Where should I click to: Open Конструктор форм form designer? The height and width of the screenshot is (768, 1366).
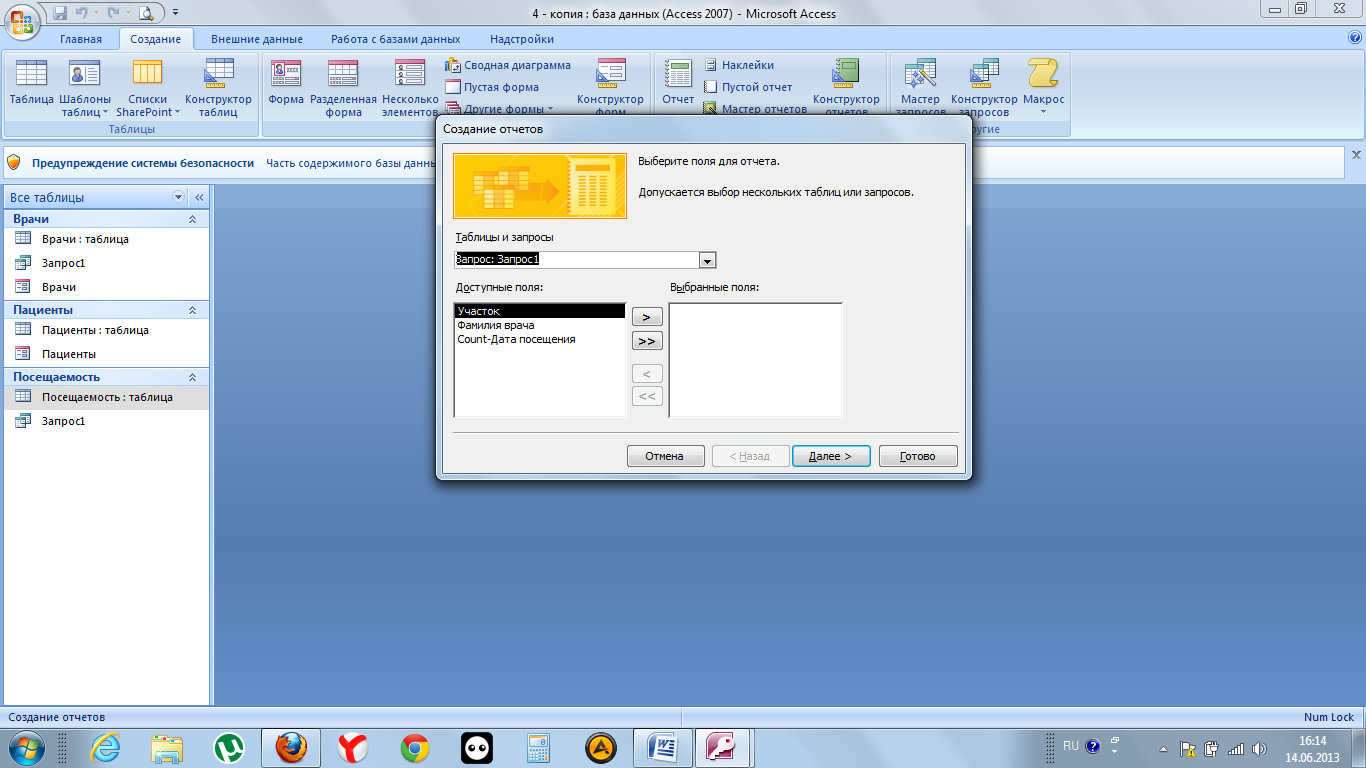610,87
